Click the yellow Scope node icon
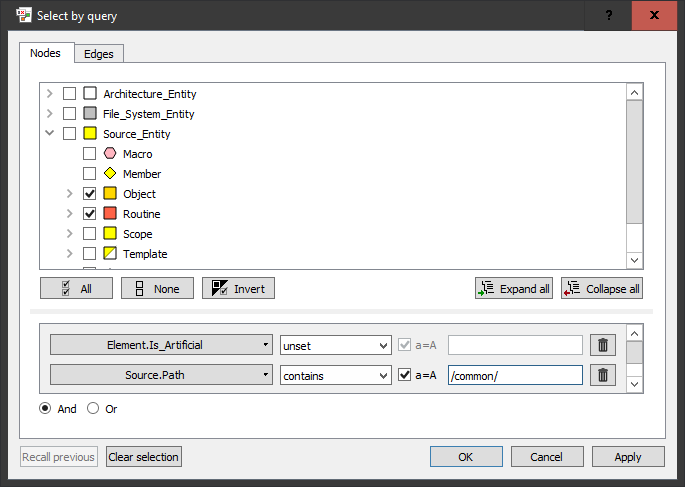The height and width of the screenshot is (487, 685). 110,234
